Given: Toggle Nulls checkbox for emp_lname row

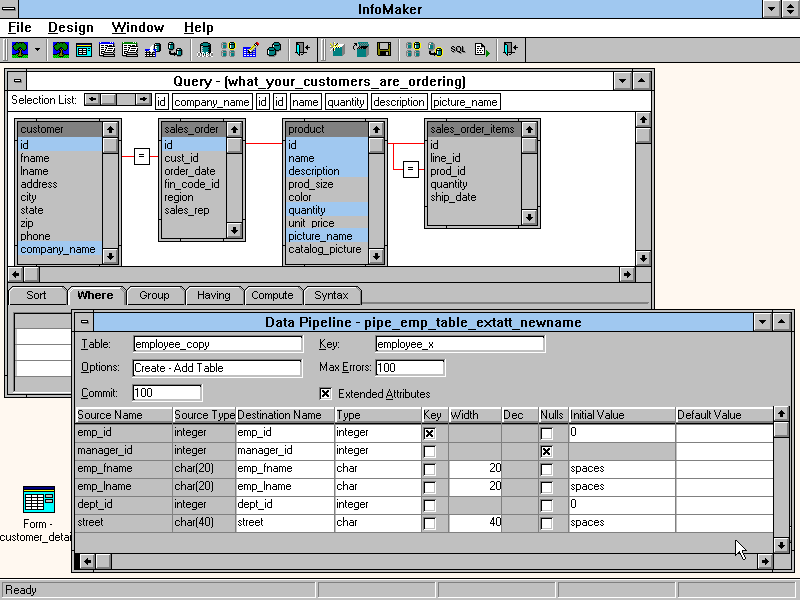Looking at the screenshot, I should (546, 487).
